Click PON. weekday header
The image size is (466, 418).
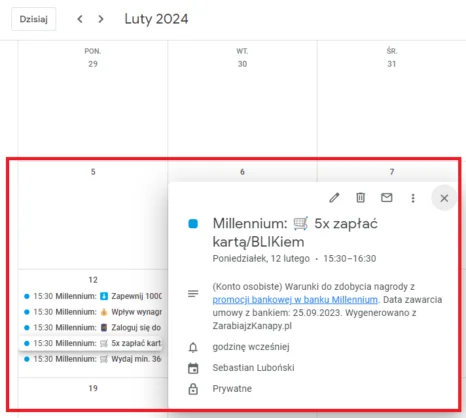(93, 51)
